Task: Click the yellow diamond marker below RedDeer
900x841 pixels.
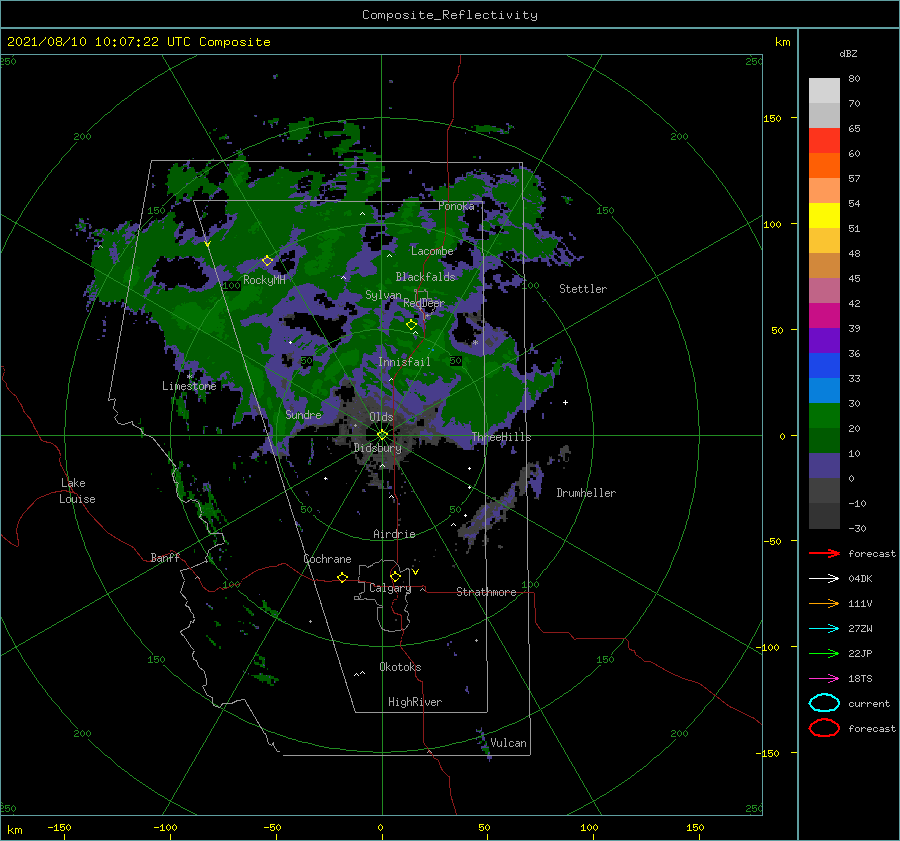Action: pos(411,325)
